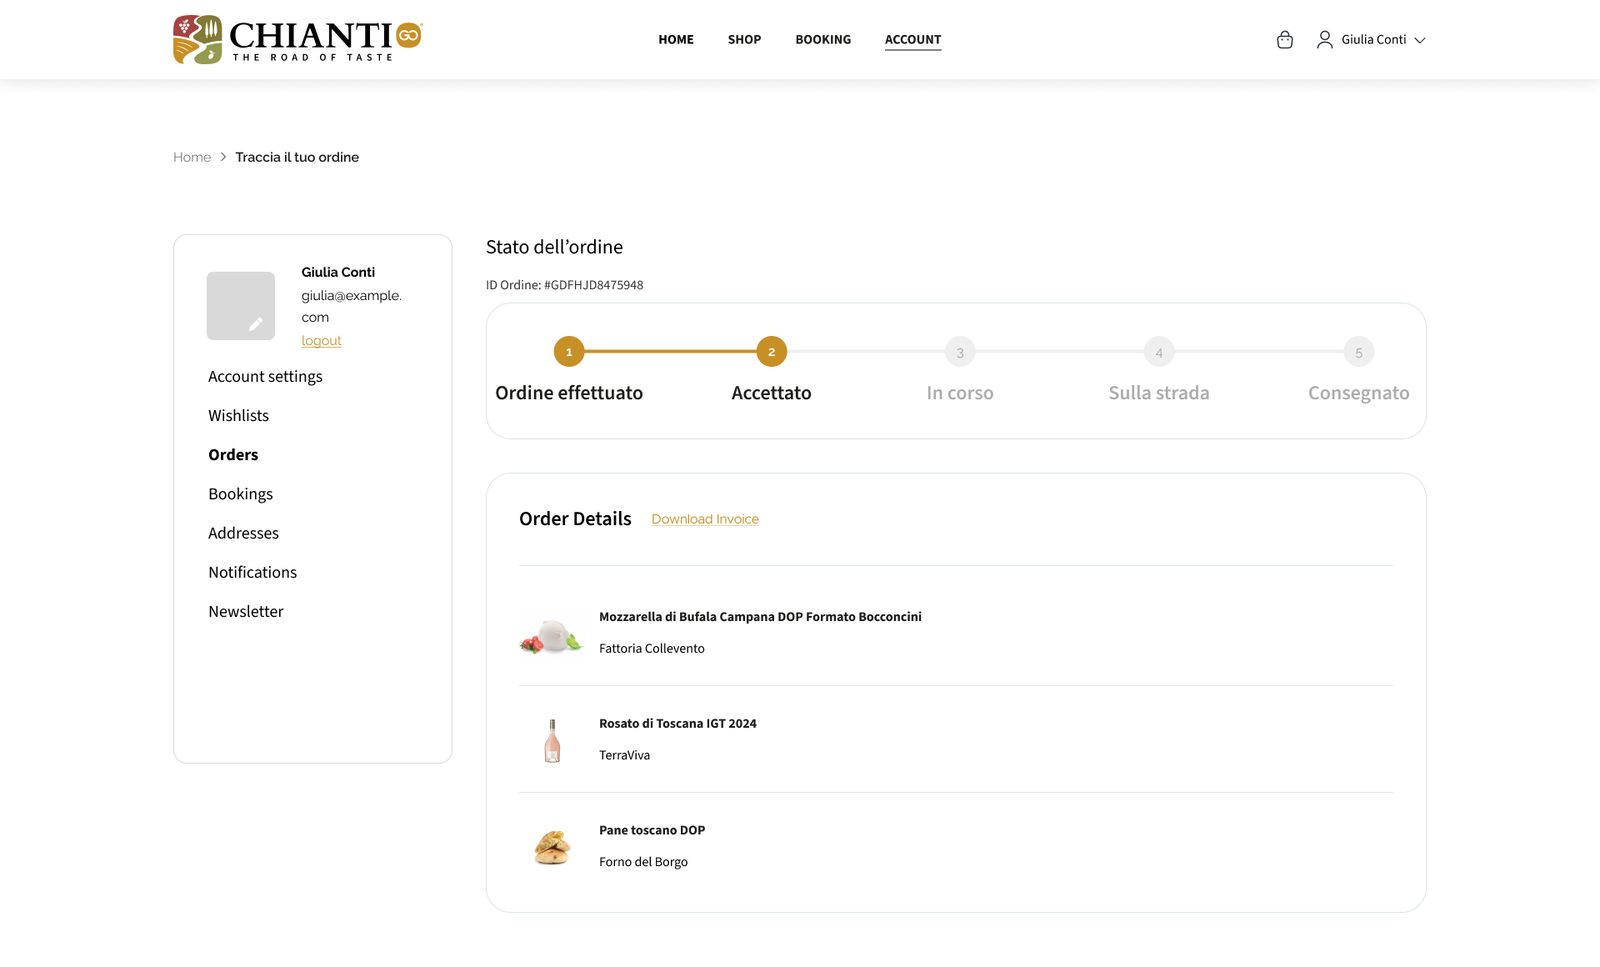Click the giulia@example.com email text
1600x967 pixels.
(x=351, y=306)
